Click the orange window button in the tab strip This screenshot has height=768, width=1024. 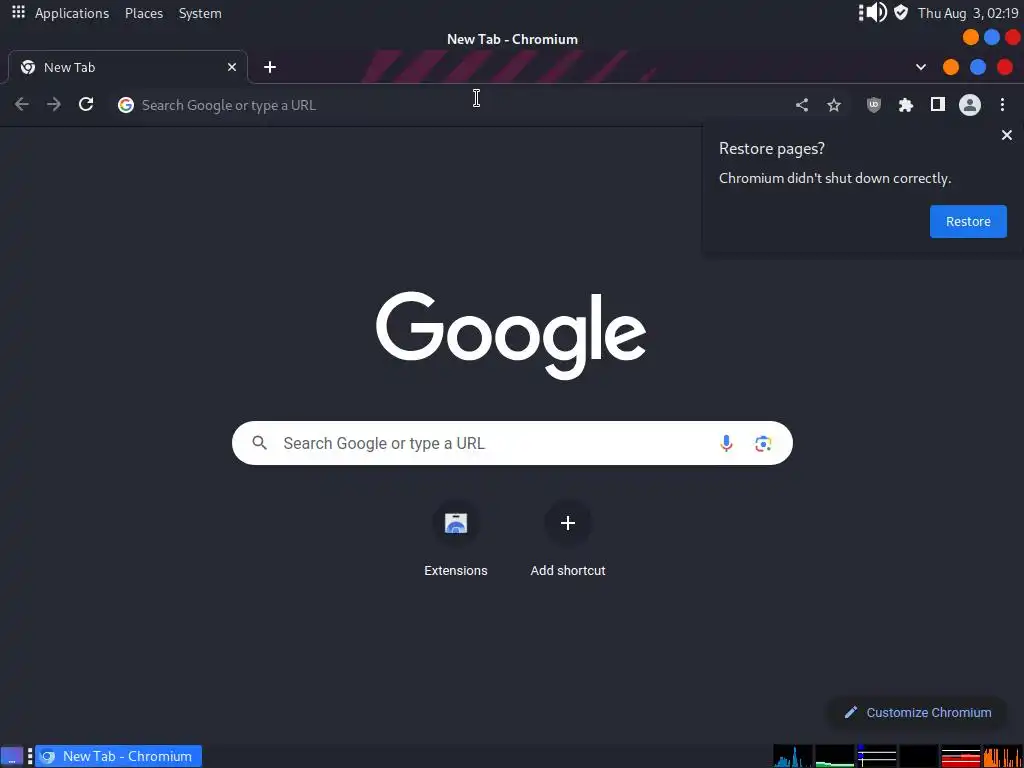(x=951, y=67)
